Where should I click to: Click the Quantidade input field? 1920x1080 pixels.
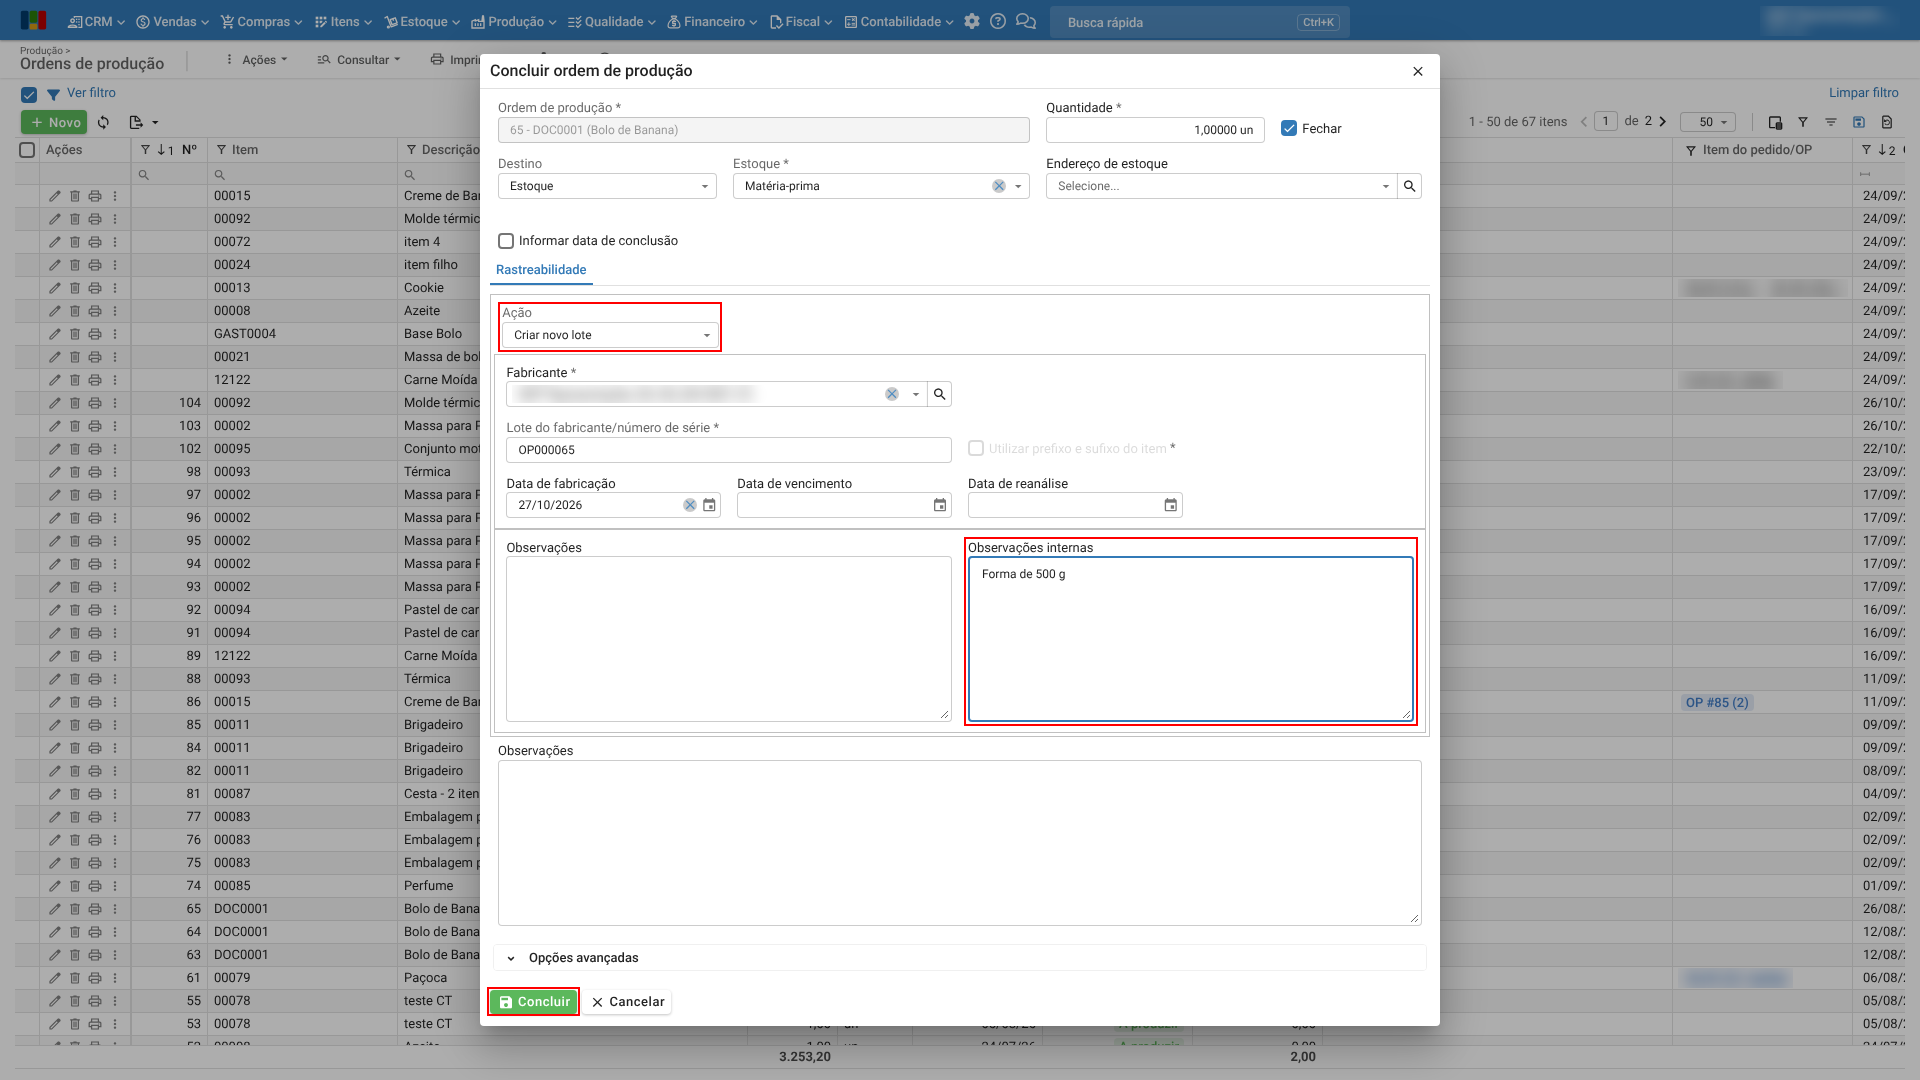click(1155, 130)
